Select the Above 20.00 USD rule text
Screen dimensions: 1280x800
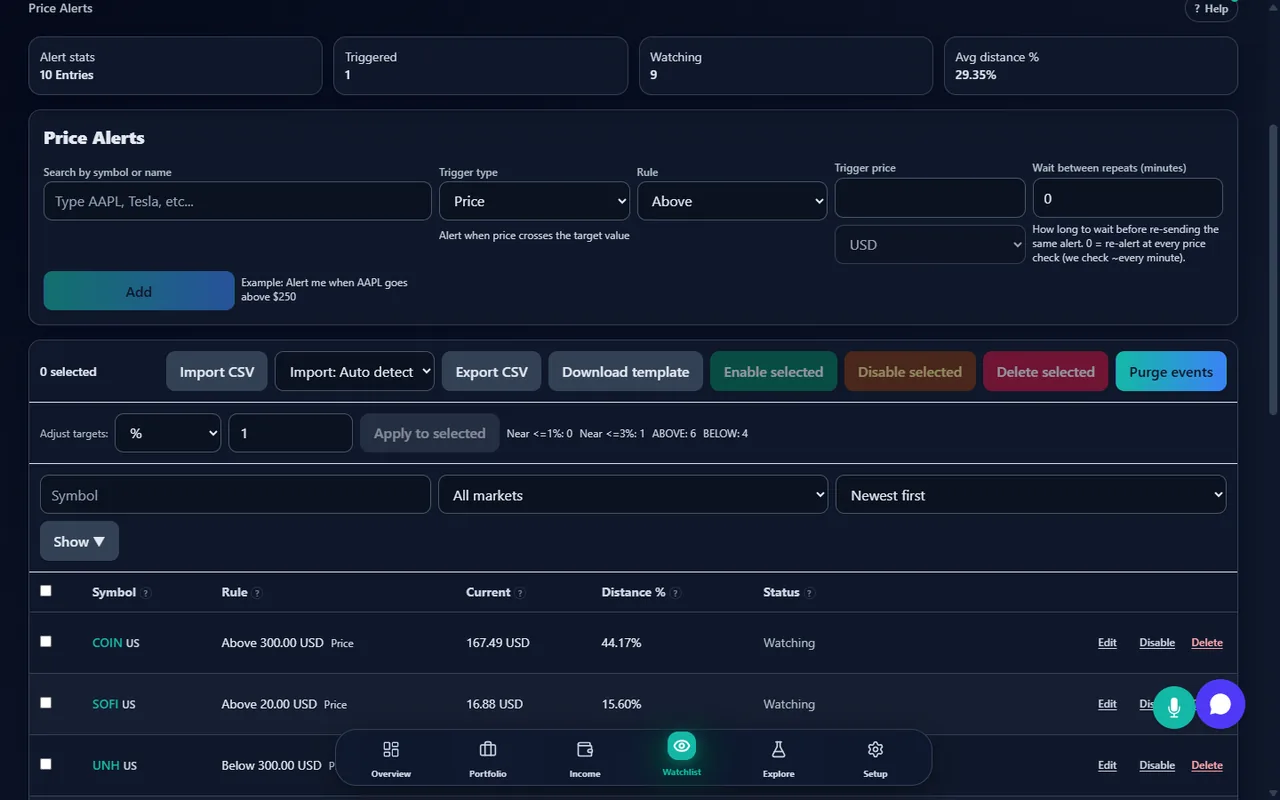269,704
